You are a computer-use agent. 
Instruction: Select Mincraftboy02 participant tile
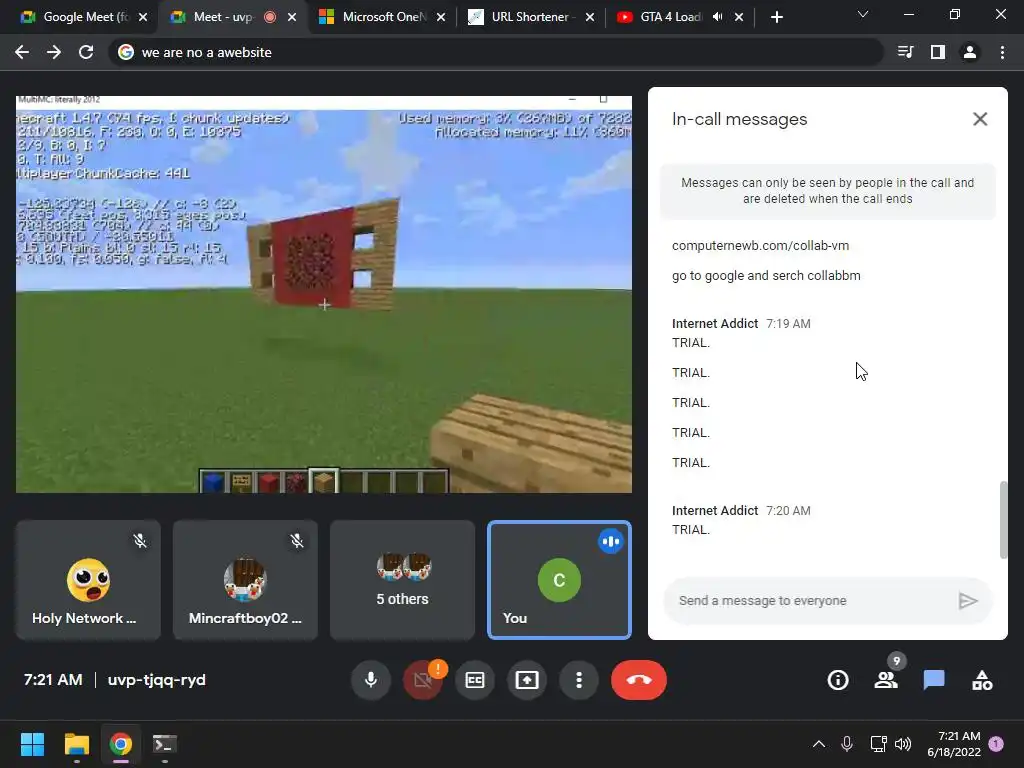[x=245, y=579]
